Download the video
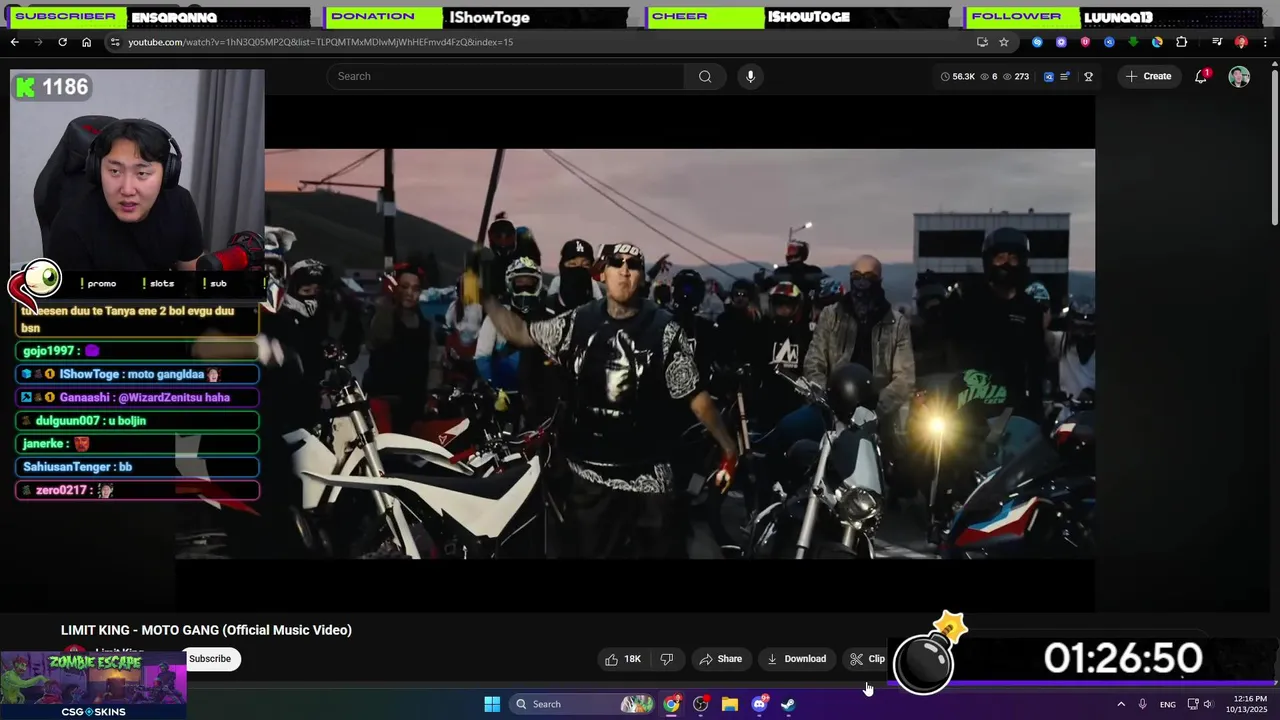This screenshot has width=1280, height=720. tap(796, 659)
